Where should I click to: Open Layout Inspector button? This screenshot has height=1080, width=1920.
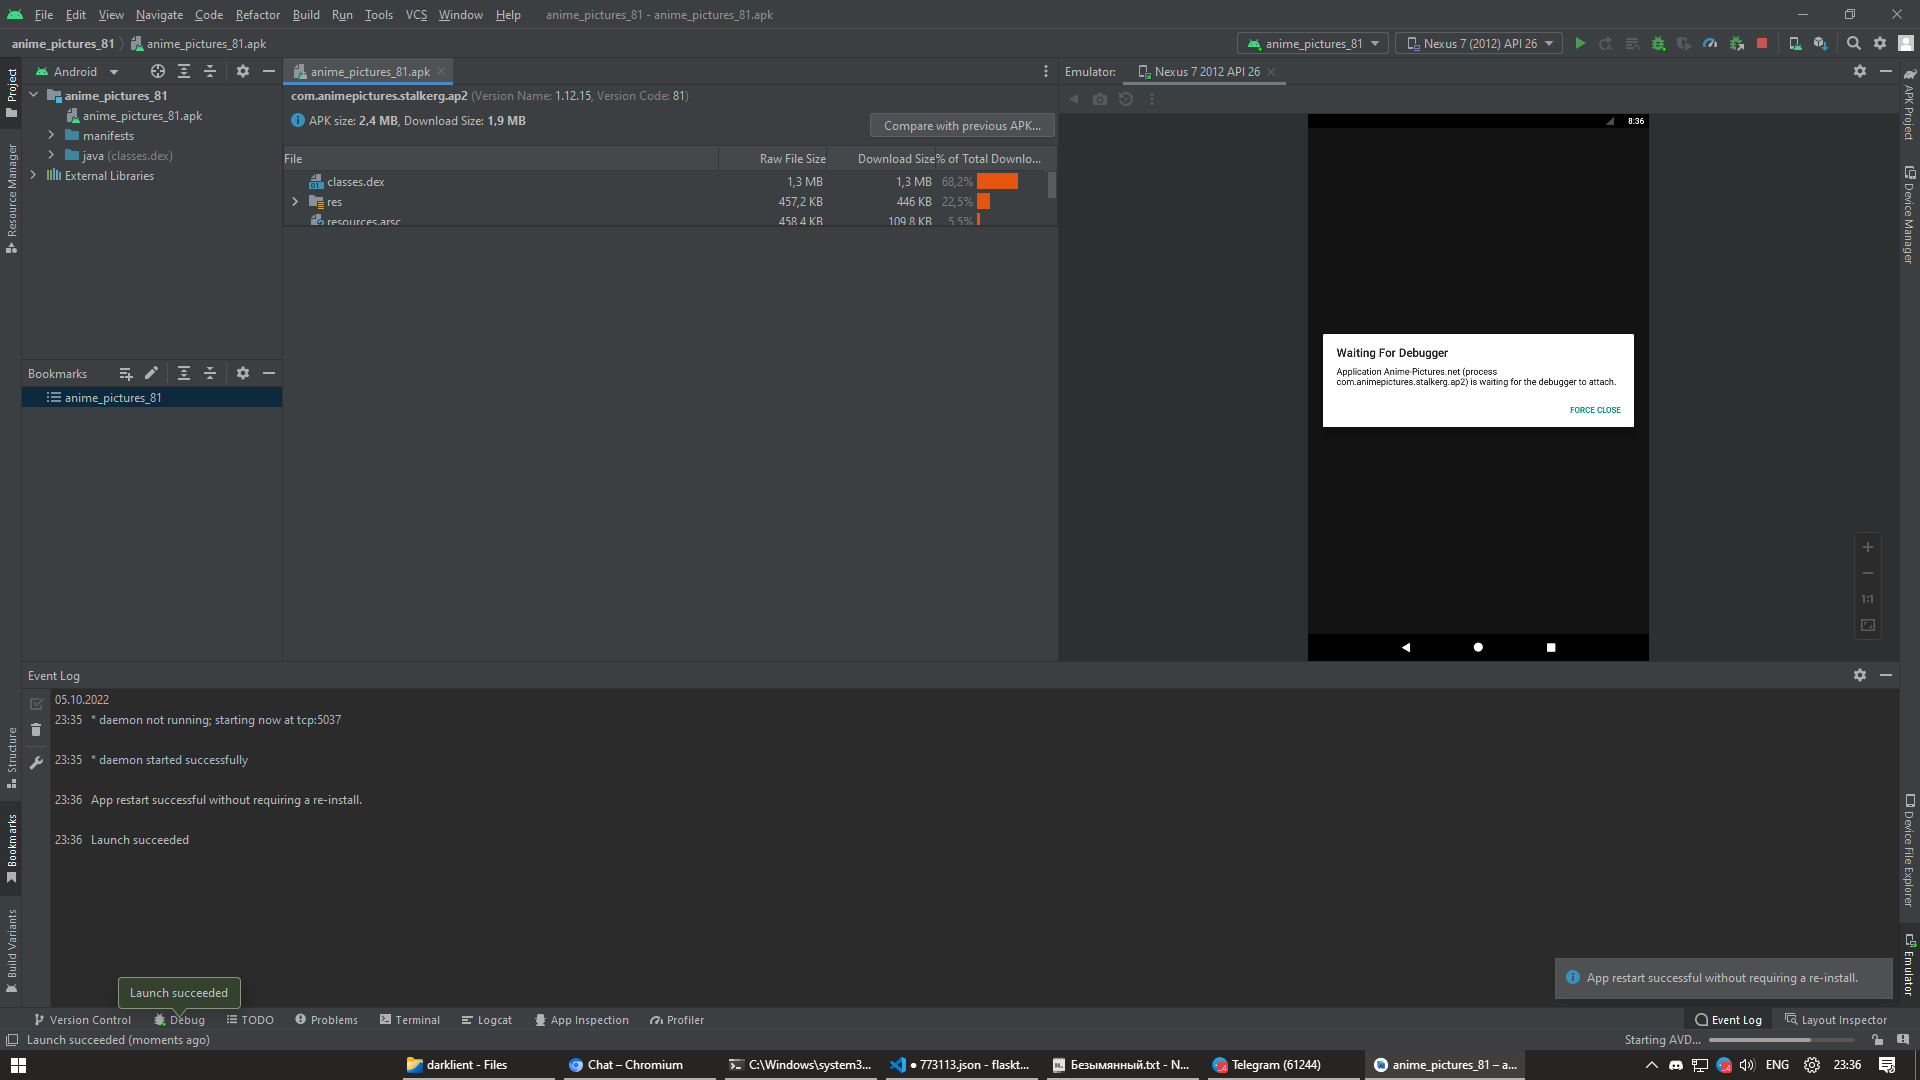[1836, 1021]
